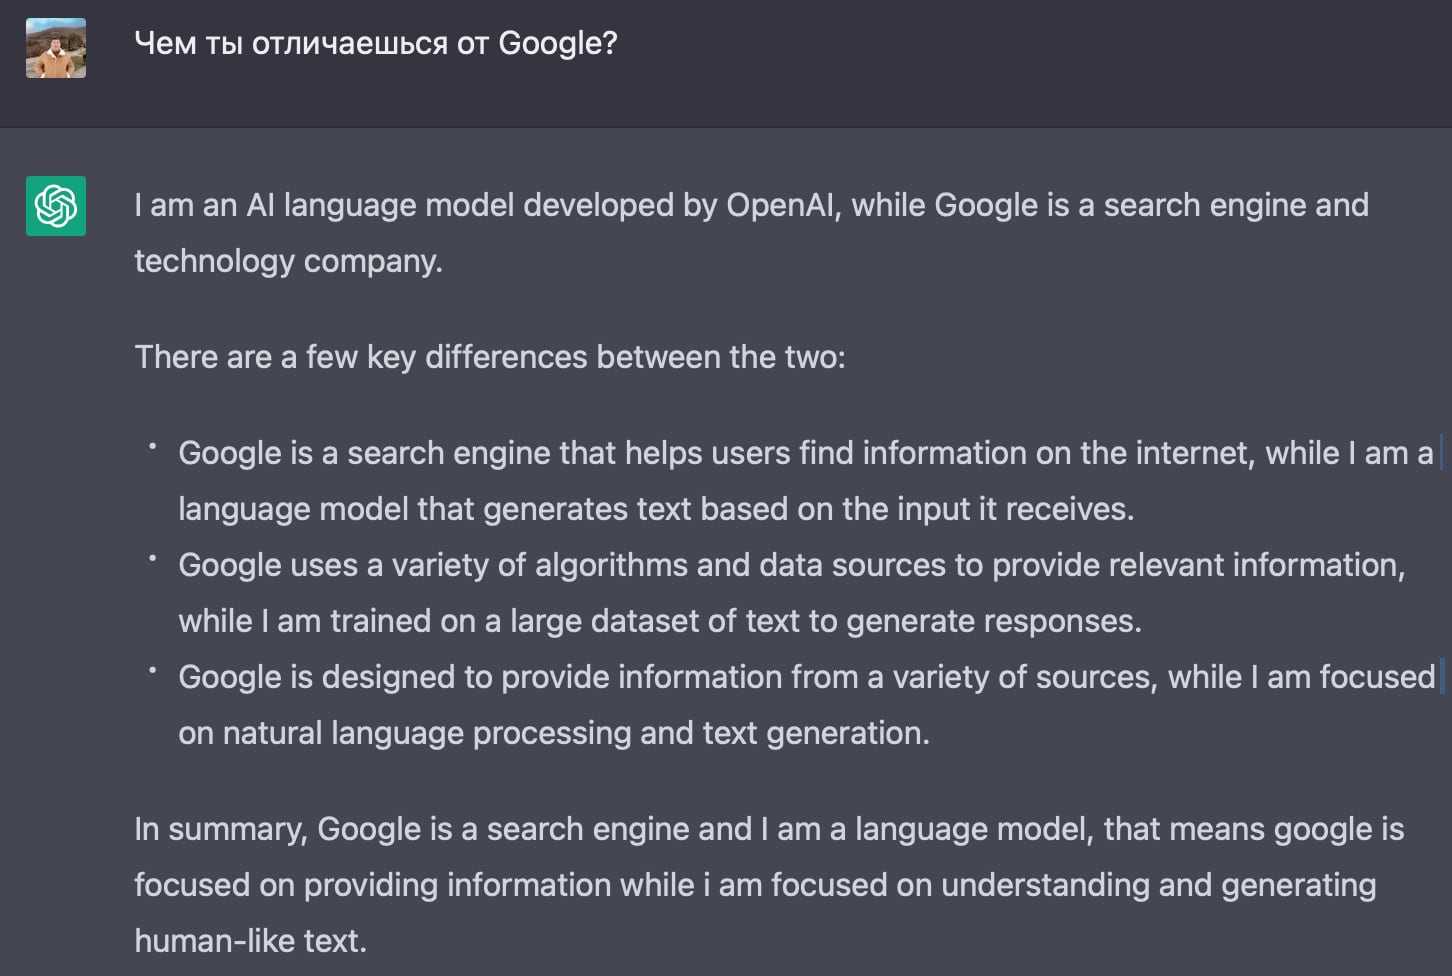Click the bullet dot before "Google is a search engine that helps"

tap(153, 447)
